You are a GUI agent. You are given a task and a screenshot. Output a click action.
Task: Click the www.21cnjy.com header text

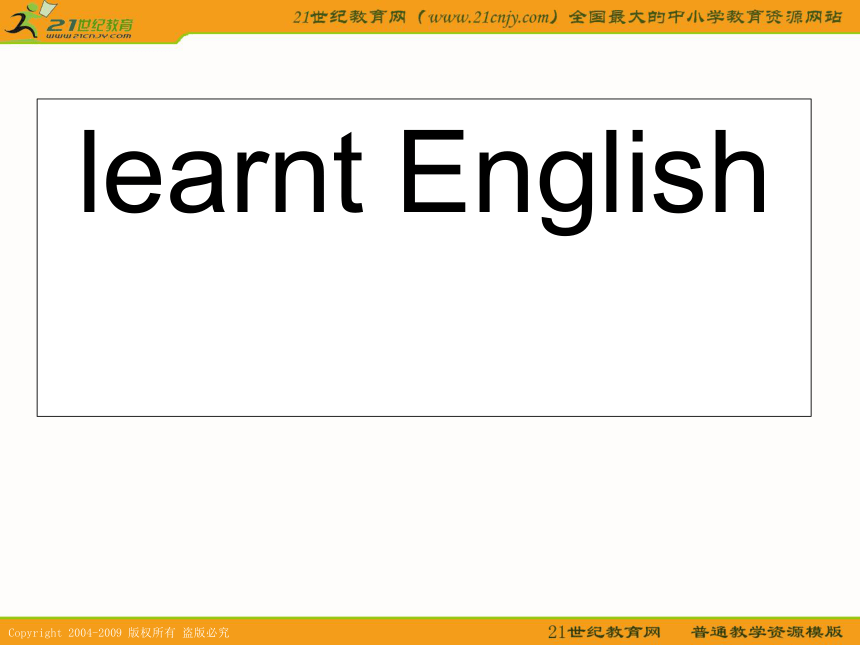point(489,17)
